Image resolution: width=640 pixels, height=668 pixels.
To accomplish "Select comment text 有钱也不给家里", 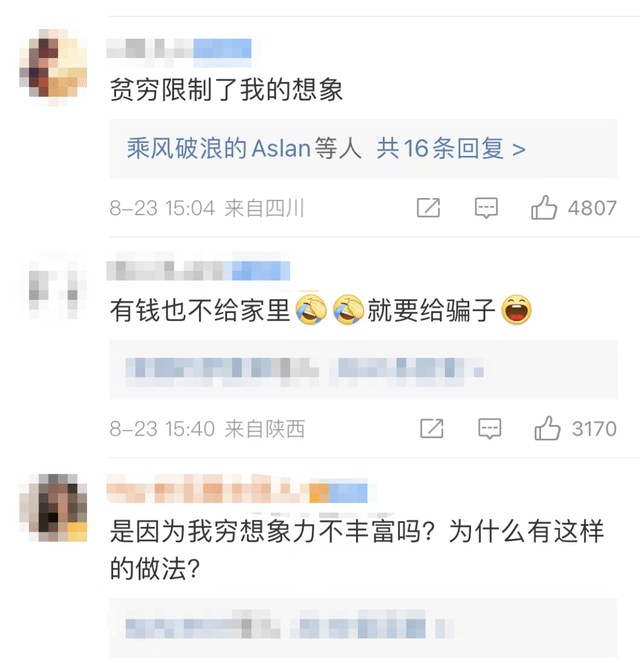I will (200, 310).
